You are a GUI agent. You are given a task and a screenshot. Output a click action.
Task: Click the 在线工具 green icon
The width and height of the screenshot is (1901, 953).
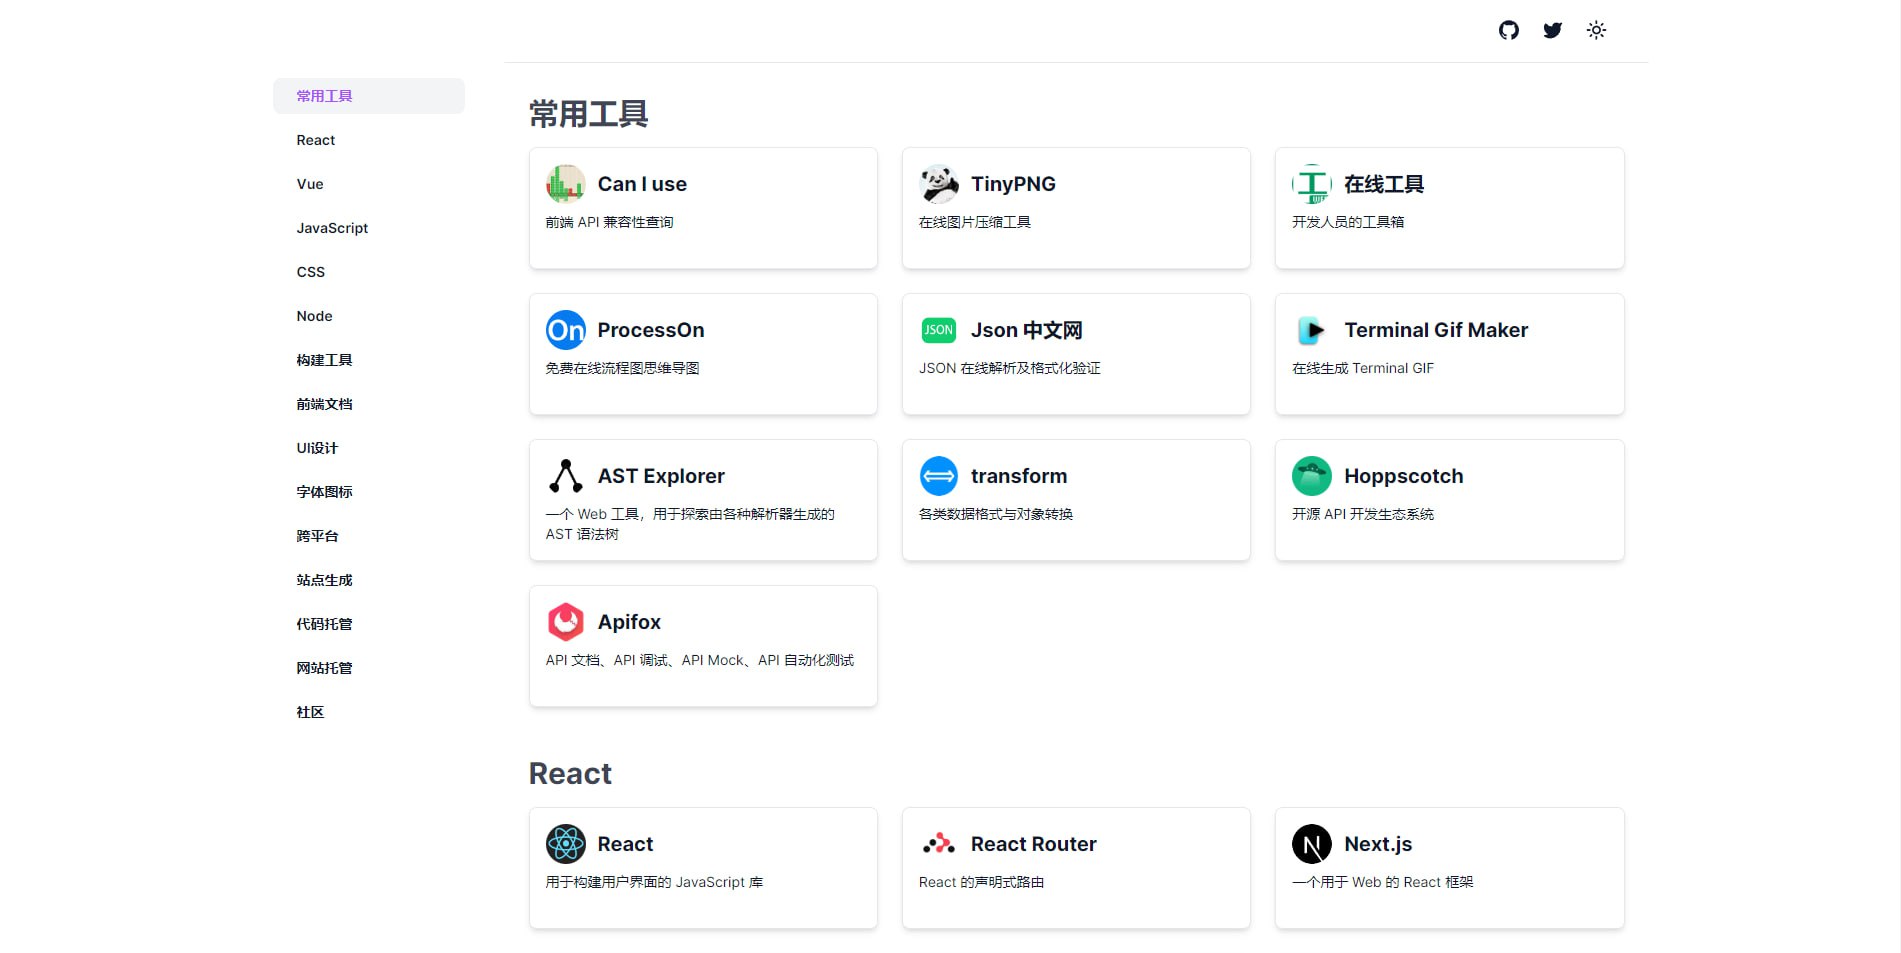pyautogui.click(x=1312, y=184)
